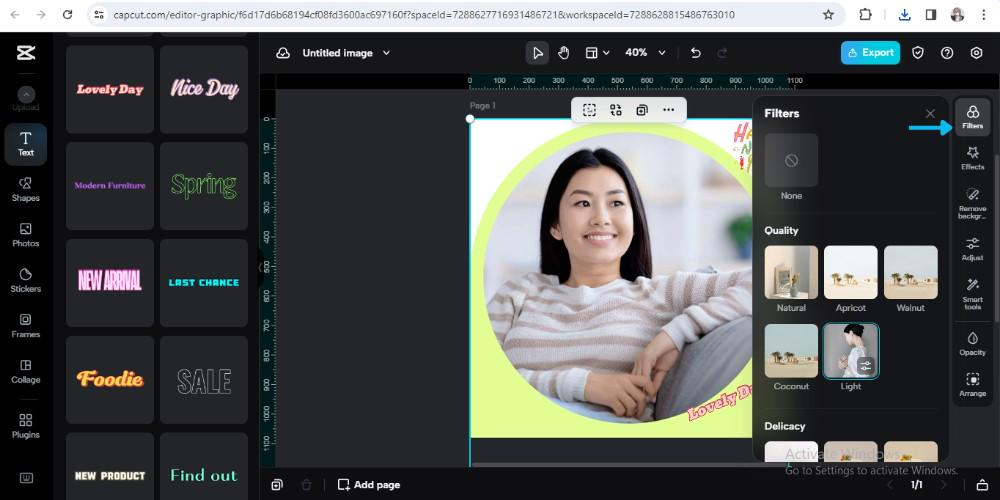Click Add page button
The image size is (1000, 500).
click(x=369, y=485)
